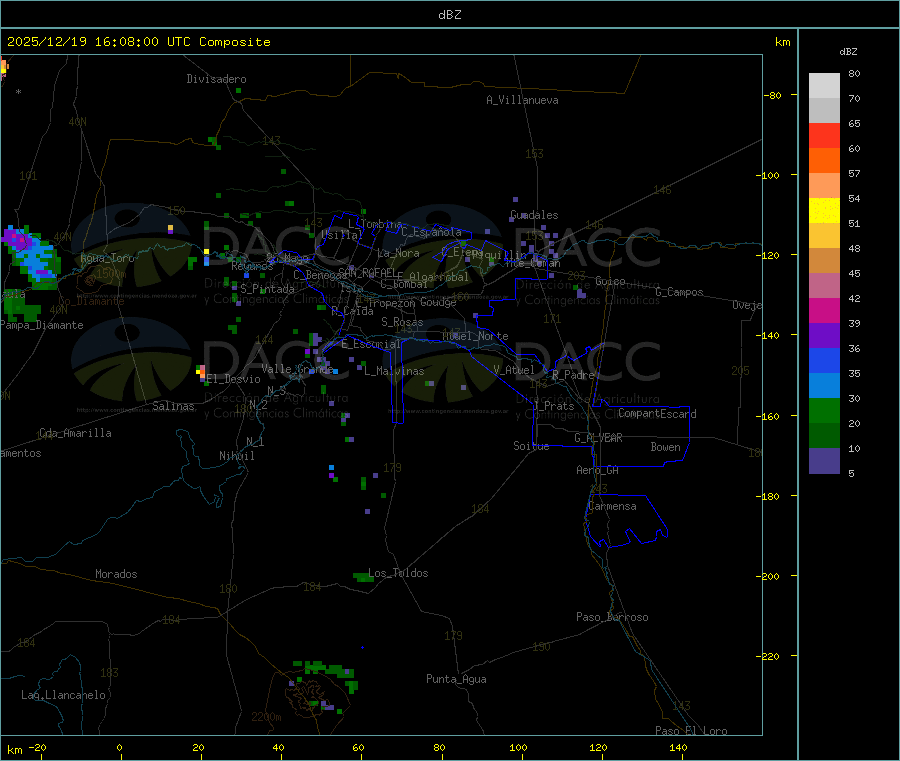Select the Punta_Agua label
900x761 pixels.
coord(456,680)
